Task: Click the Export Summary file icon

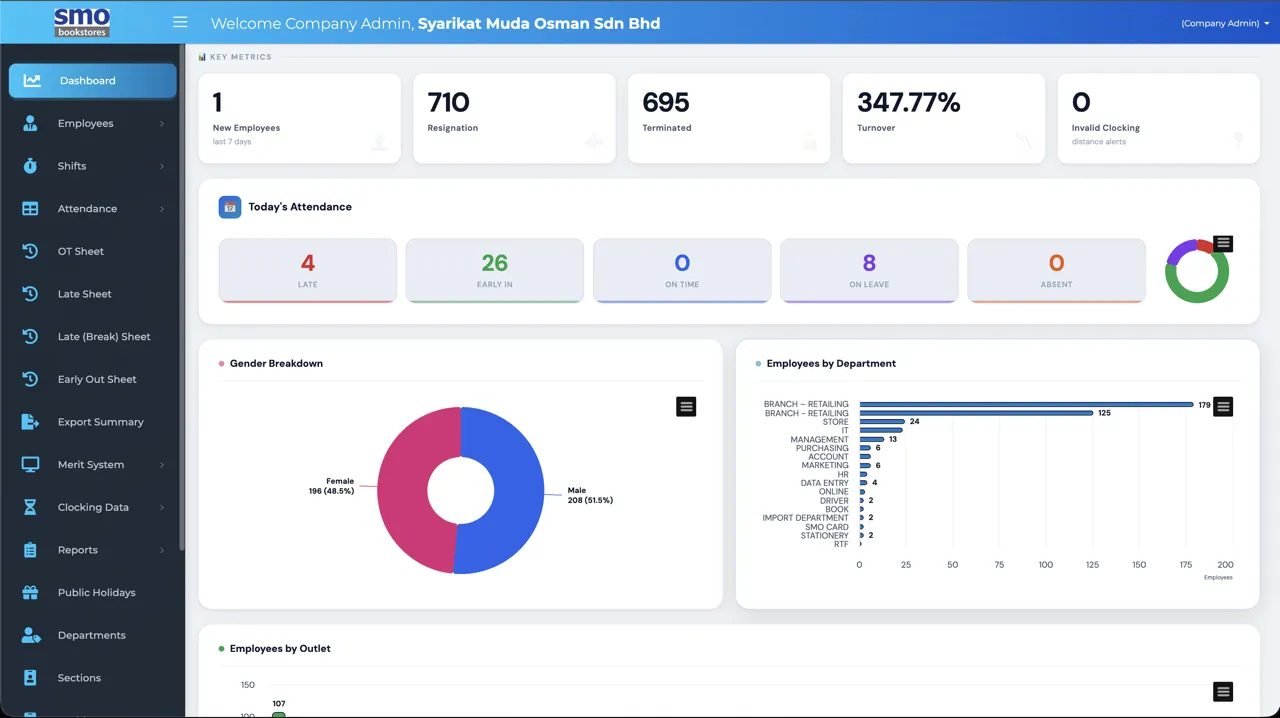Action: (x=30, y=422)
